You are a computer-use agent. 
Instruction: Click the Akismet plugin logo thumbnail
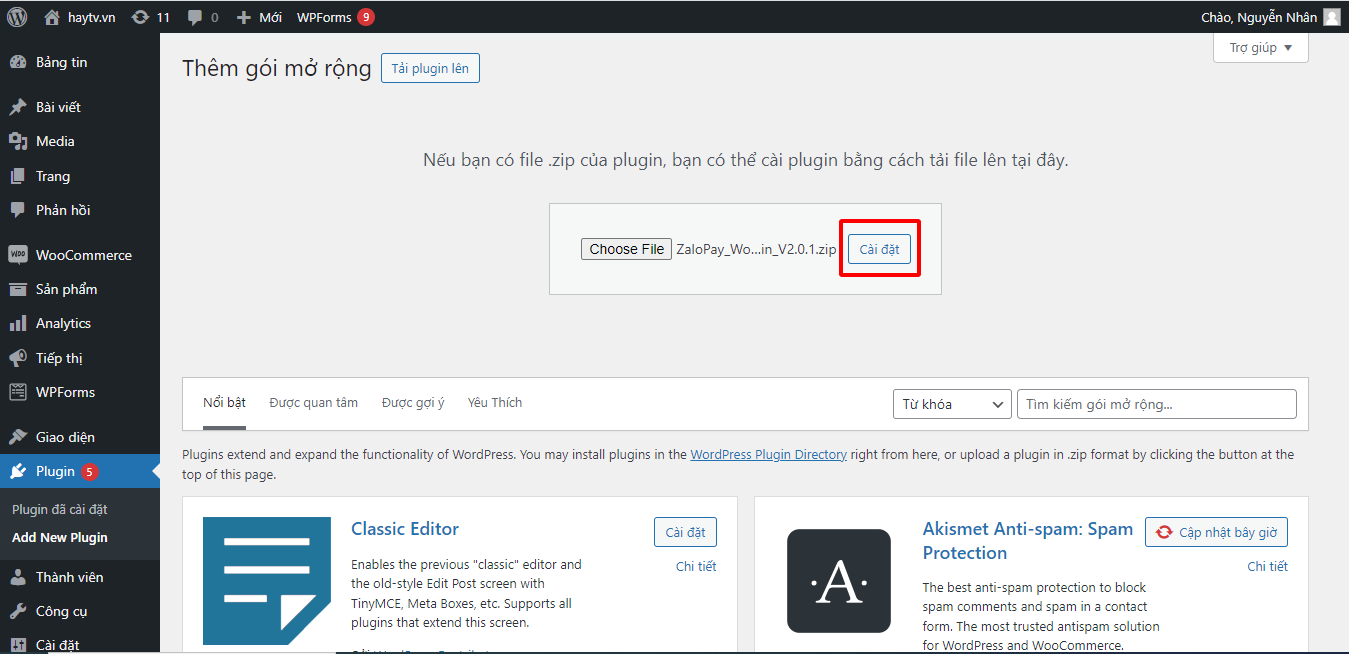point(839,581)
